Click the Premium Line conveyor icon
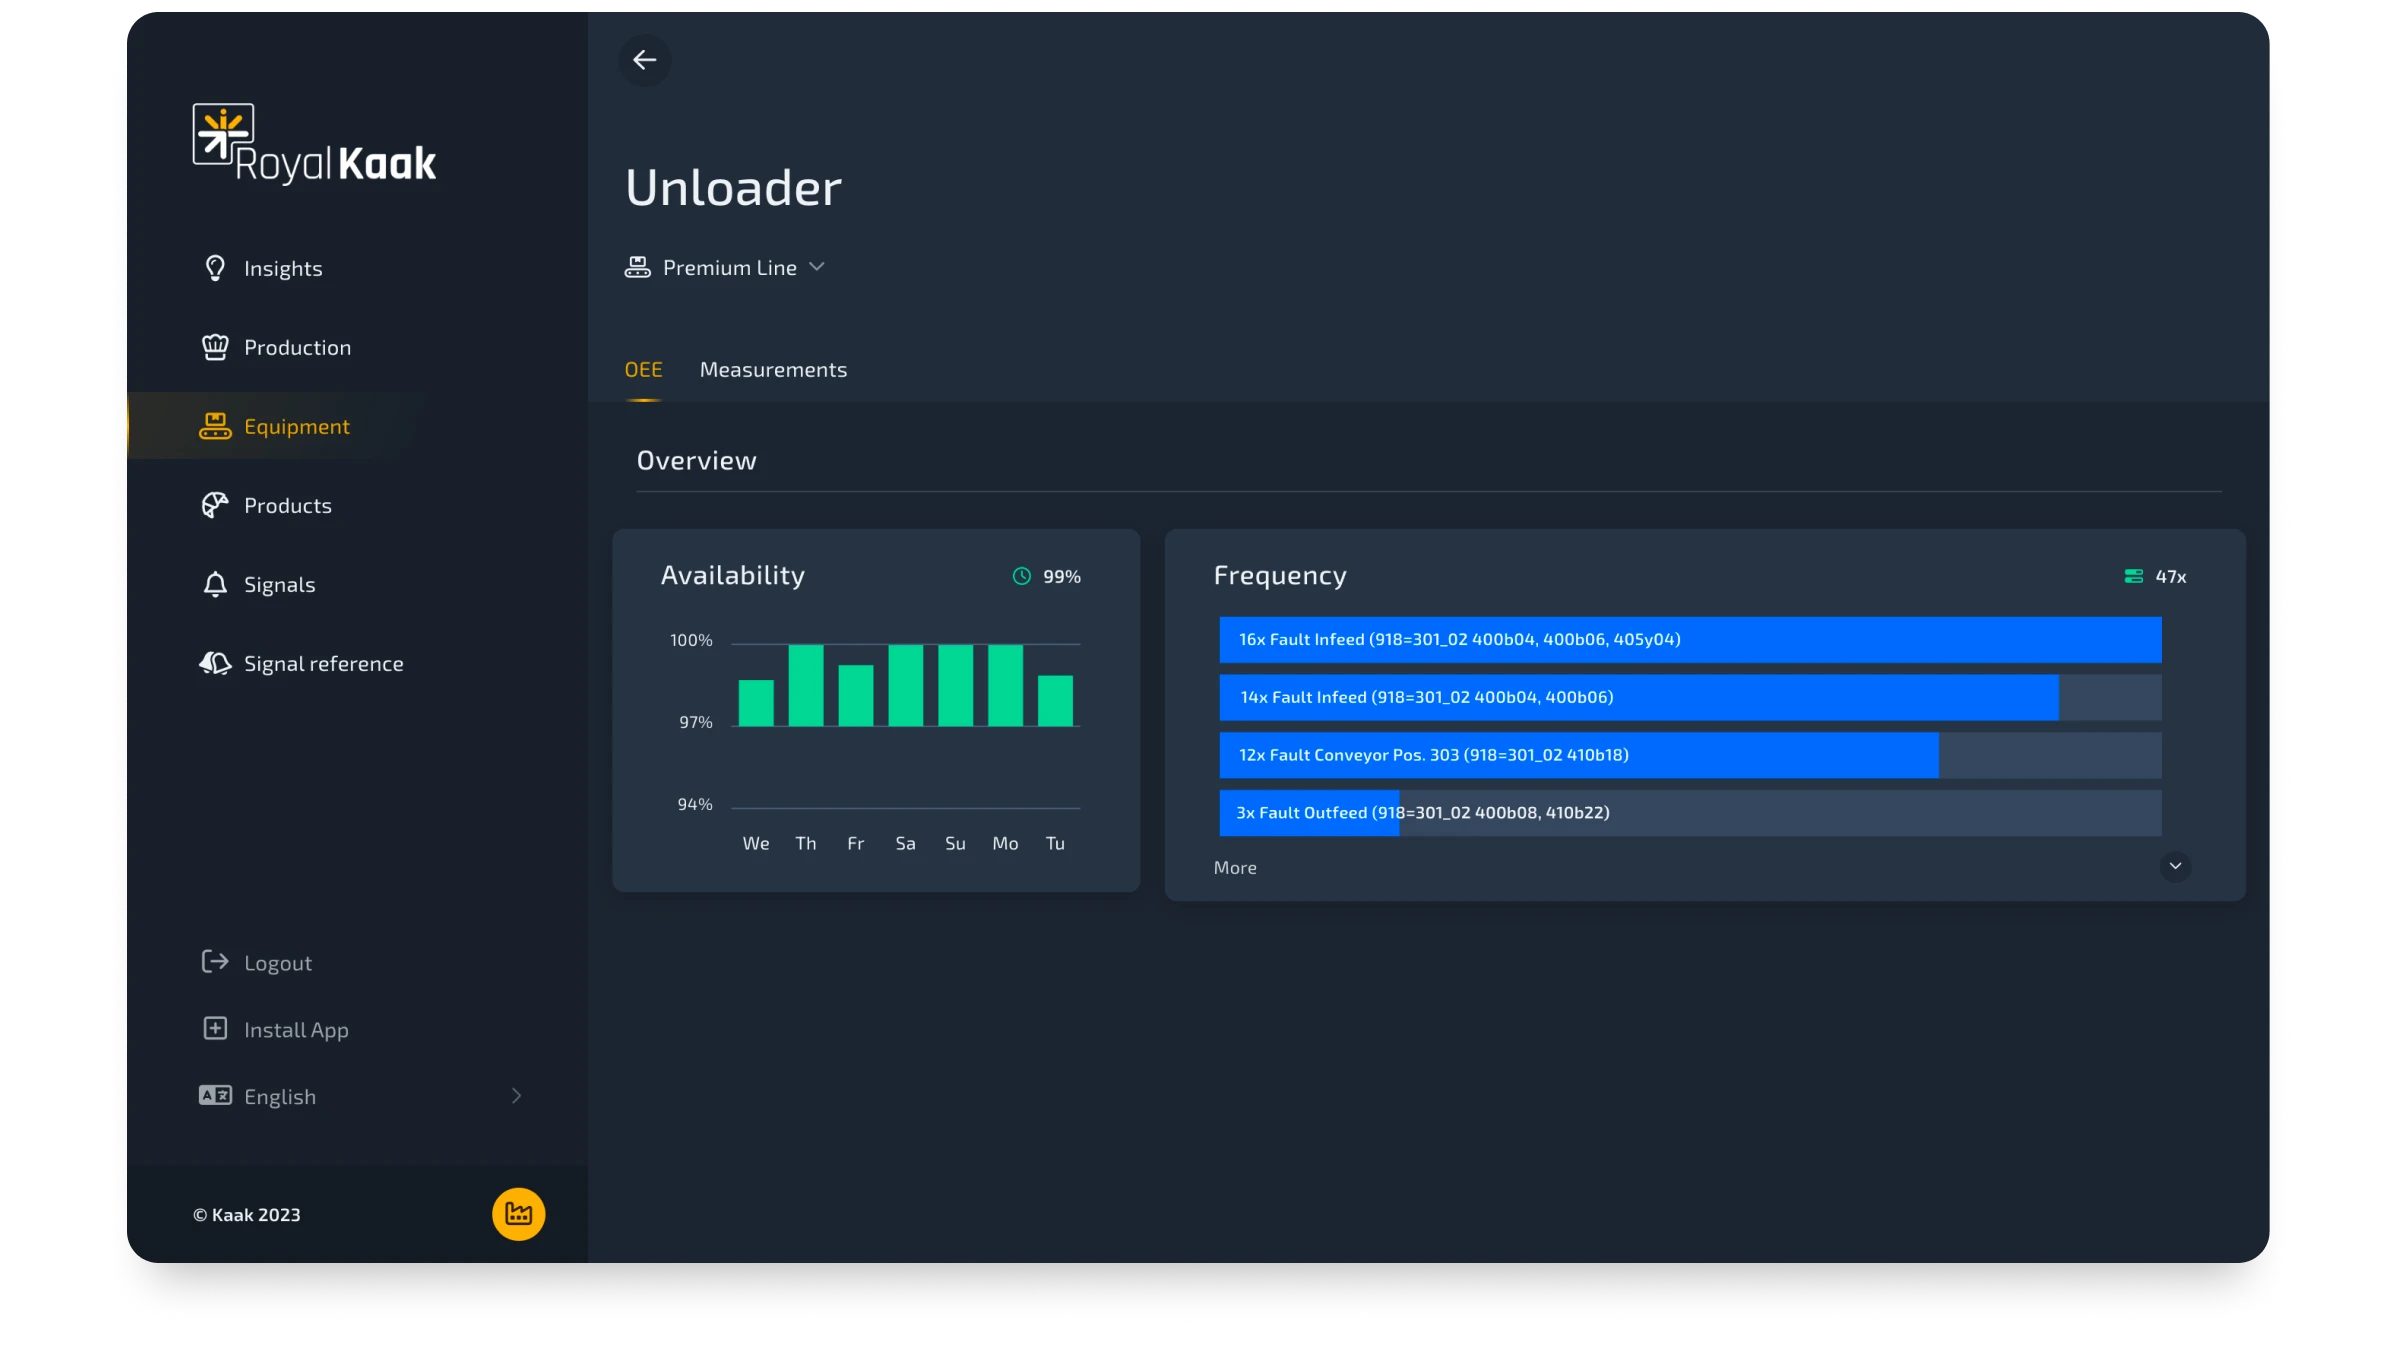2400x1350 pixels. [x=637, y=267]
